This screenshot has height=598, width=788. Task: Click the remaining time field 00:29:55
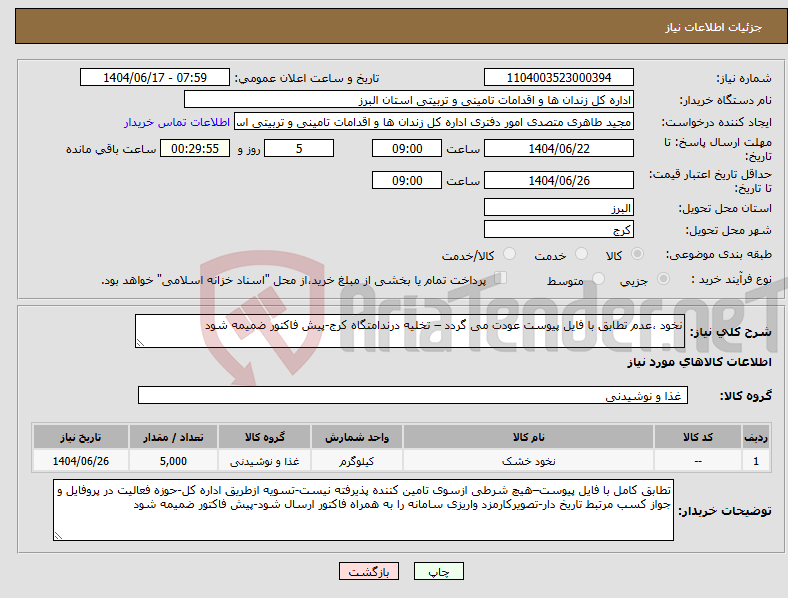195,149
